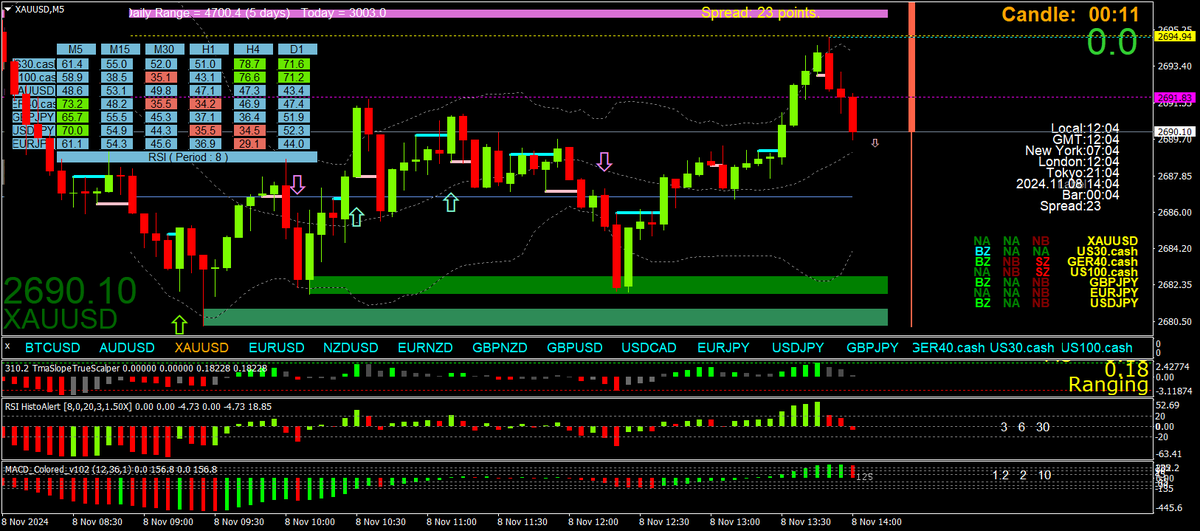Image resolution: width=1200 pixels, height=531 pixels.
Task: Click yellow USDJPY in the zone status list
Action: click(x=1114, y=303)
